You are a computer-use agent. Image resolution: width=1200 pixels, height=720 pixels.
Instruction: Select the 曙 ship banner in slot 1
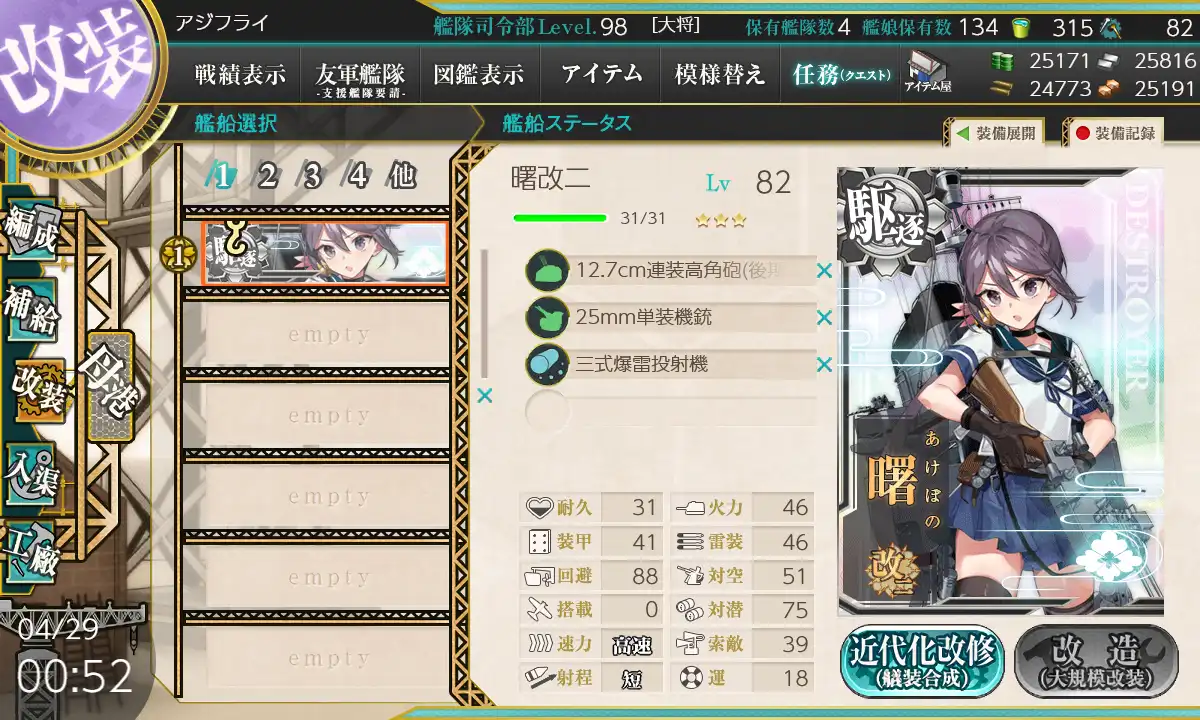tap(324, 253)
